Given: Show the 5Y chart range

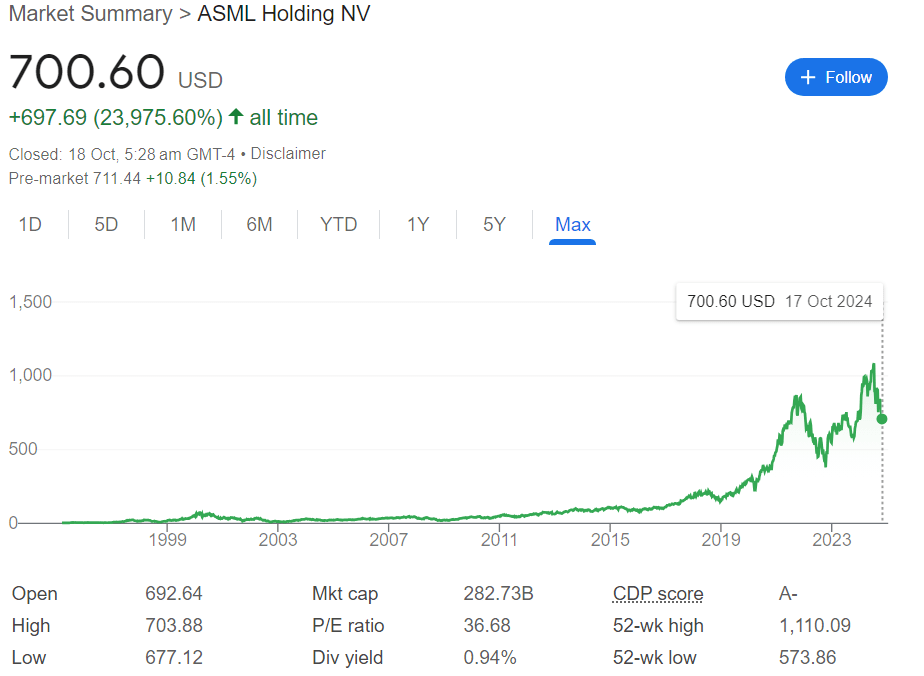Looking at the screenshot, I should click(494, 224).
